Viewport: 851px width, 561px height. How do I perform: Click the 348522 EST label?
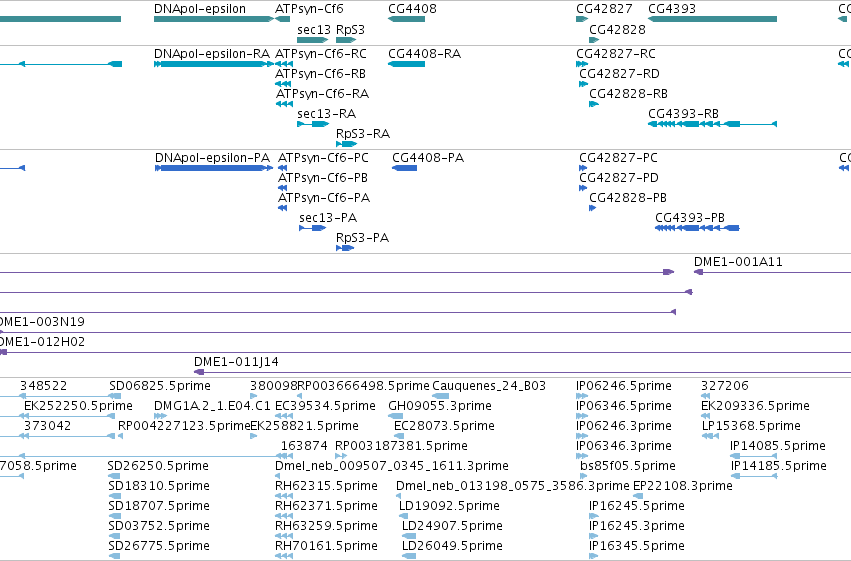tap(43, 386)
